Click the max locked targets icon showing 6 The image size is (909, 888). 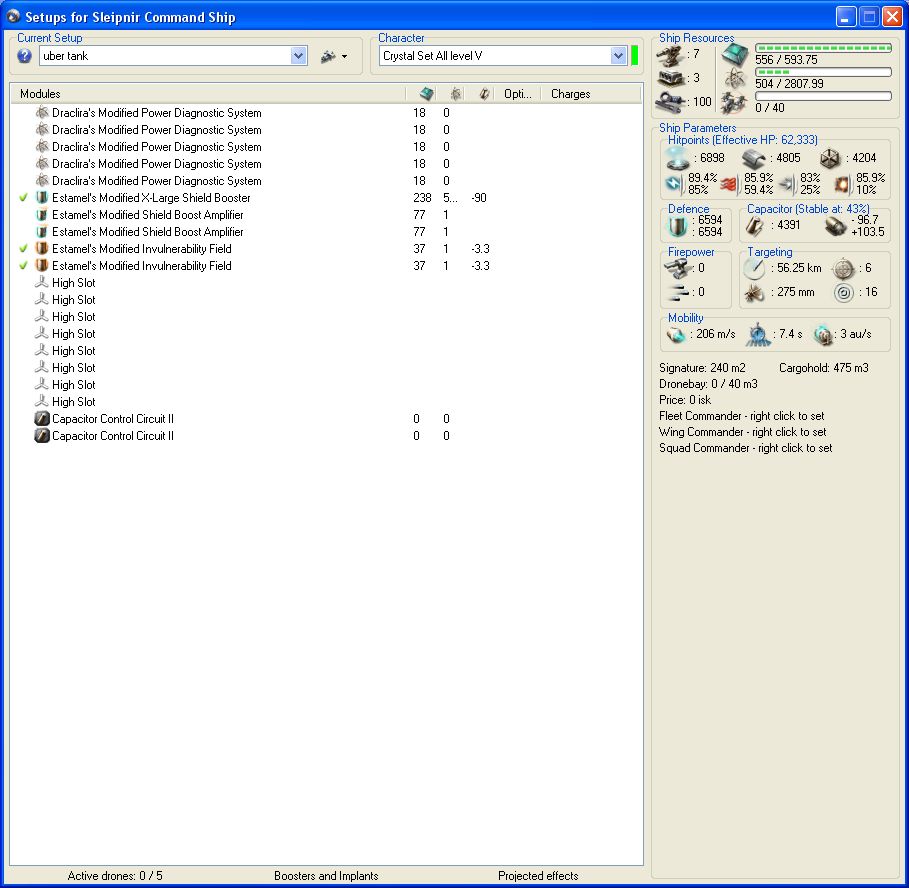843,268
